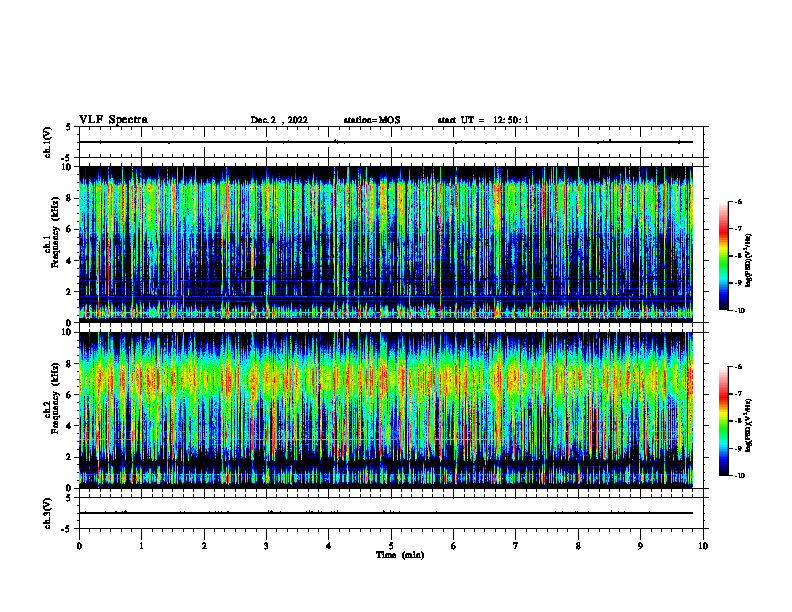792x612 pixels.
Task: Click the time axis tick label "0"
Action: coord(79,546)
